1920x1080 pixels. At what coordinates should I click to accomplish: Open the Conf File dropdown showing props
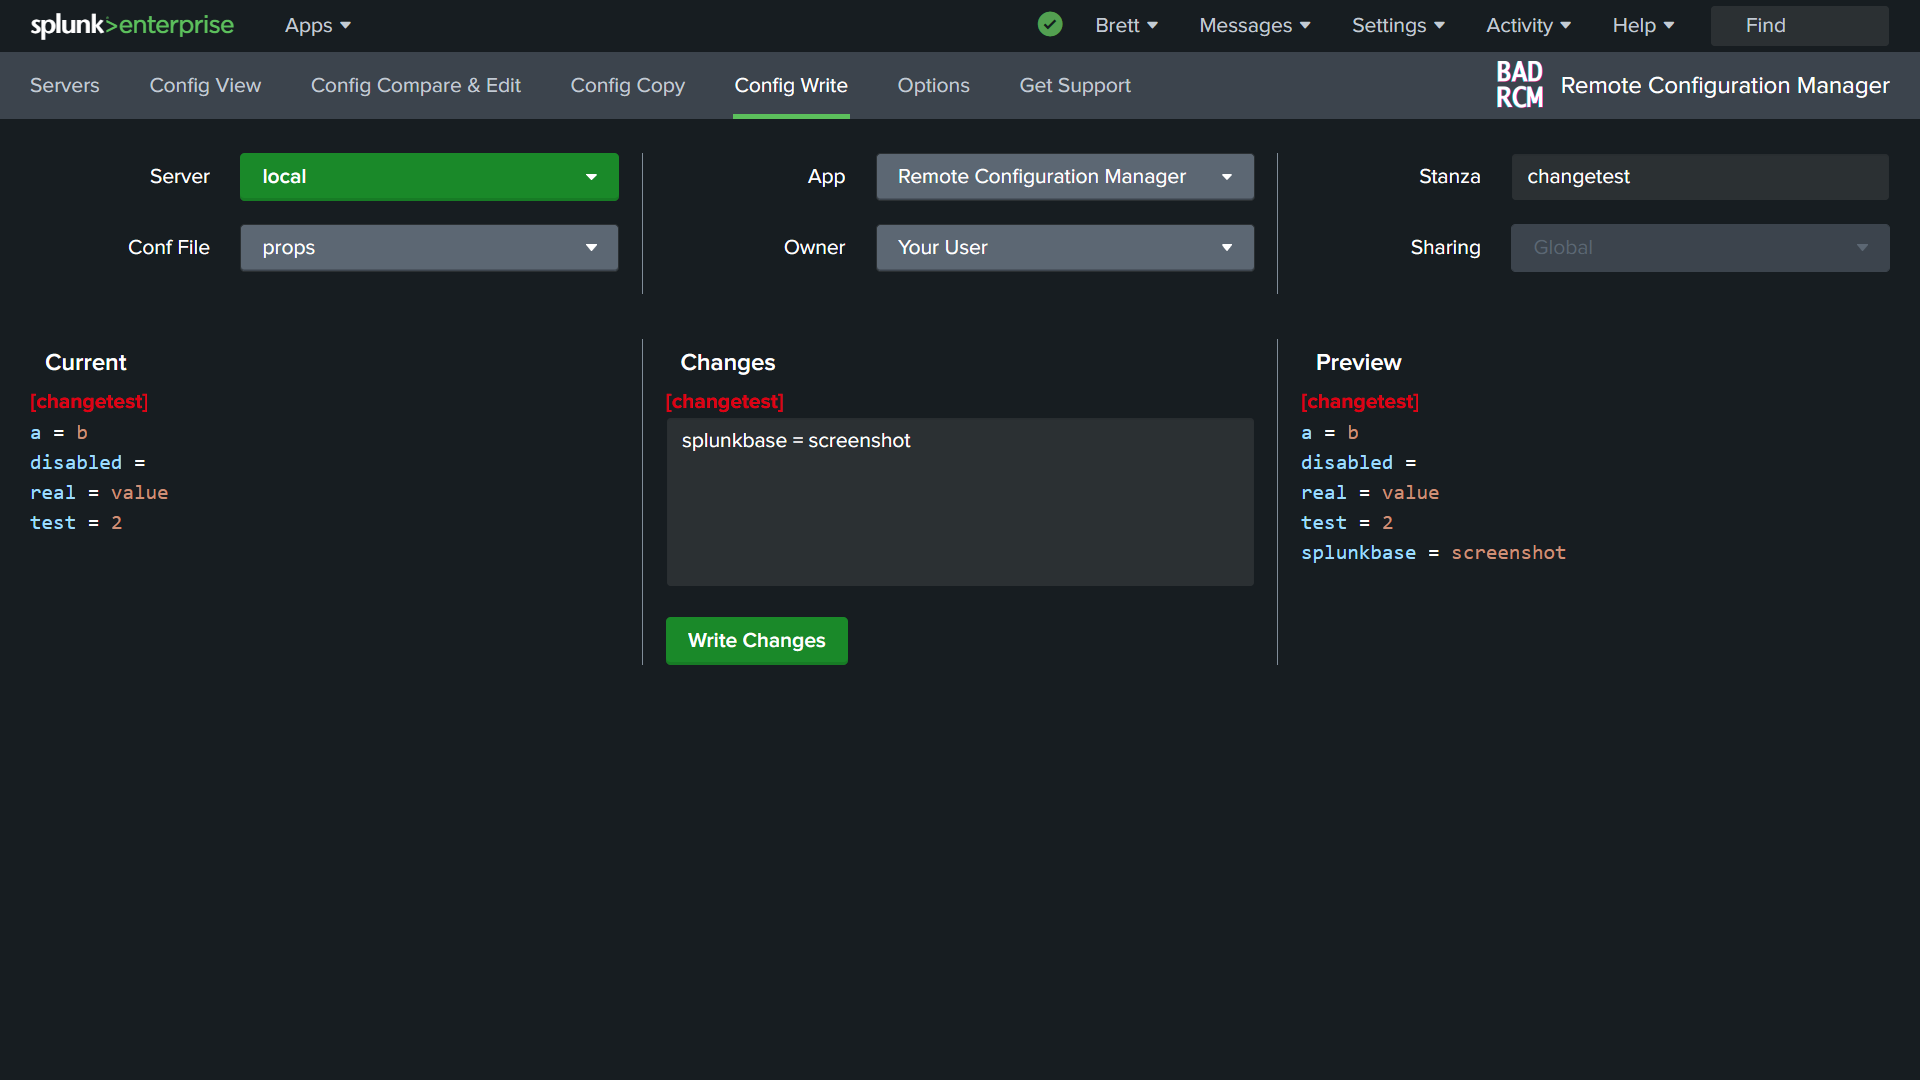pos(429,248)
